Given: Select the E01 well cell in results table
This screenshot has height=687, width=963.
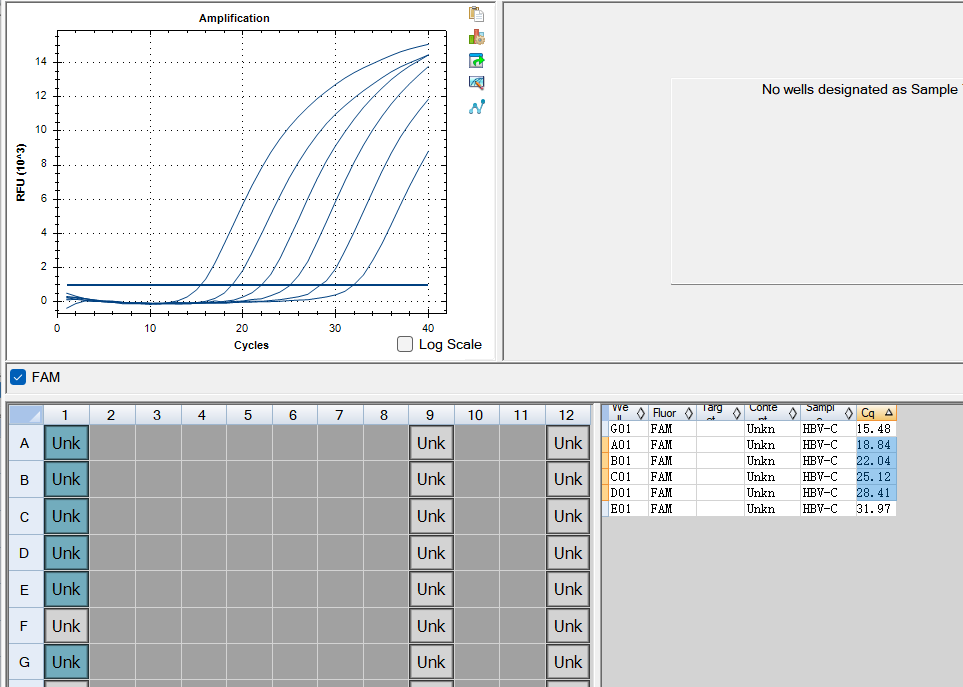Looking at the screenshot, I should tap(628, 508).
